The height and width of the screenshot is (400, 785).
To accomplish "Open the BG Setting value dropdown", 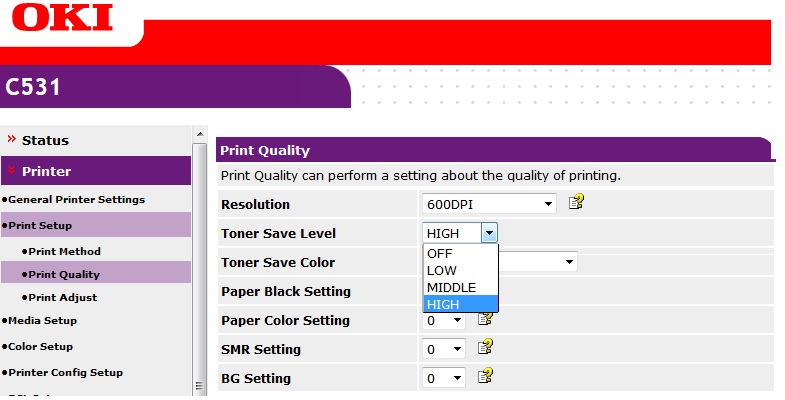I will [x=444, y=378].
